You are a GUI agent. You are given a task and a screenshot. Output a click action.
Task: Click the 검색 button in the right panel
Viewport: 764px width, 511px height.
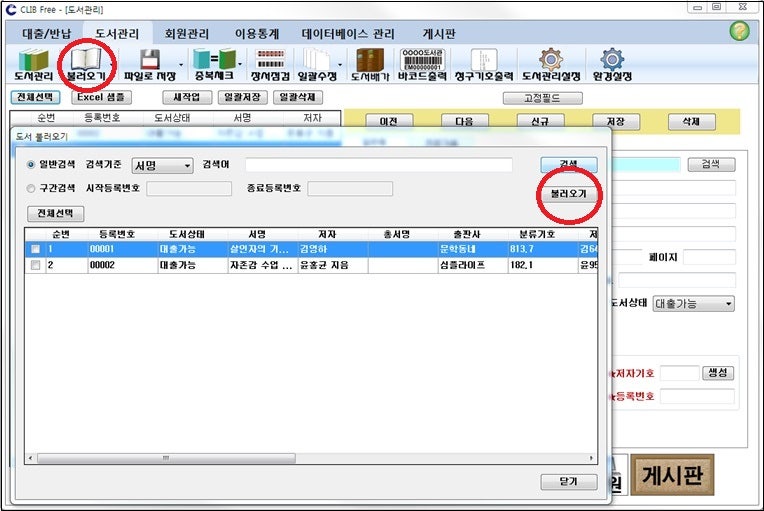711,165
